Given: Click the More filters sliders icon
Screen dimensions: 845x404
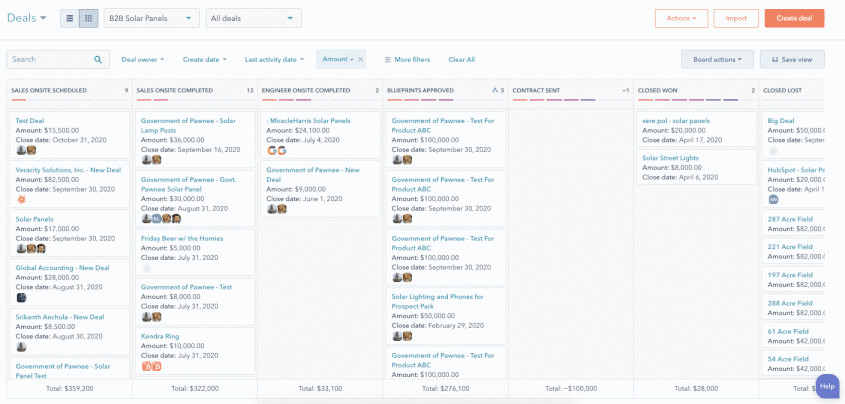Looking at the screenshot, I should [387, 60].
